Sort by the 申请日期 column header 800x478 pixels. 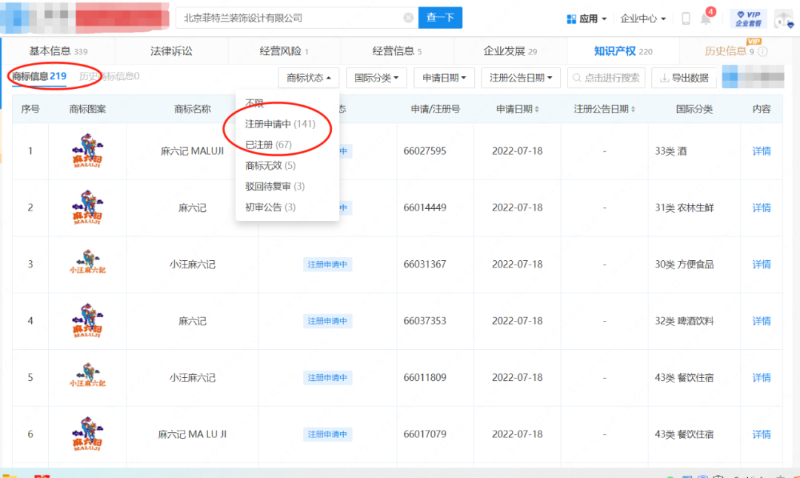coord(517,109)
